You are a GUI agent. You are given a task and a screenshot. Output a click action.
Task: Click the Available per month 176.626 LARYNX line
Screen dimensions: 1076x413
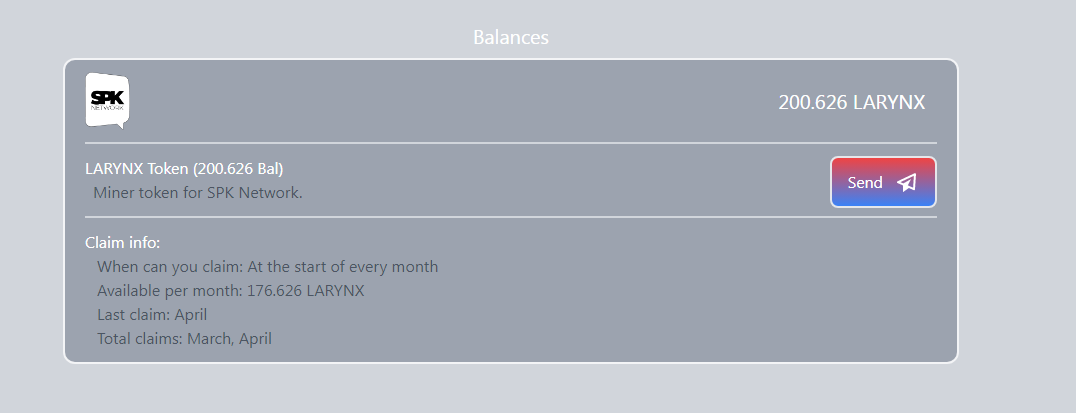(231, 291)
